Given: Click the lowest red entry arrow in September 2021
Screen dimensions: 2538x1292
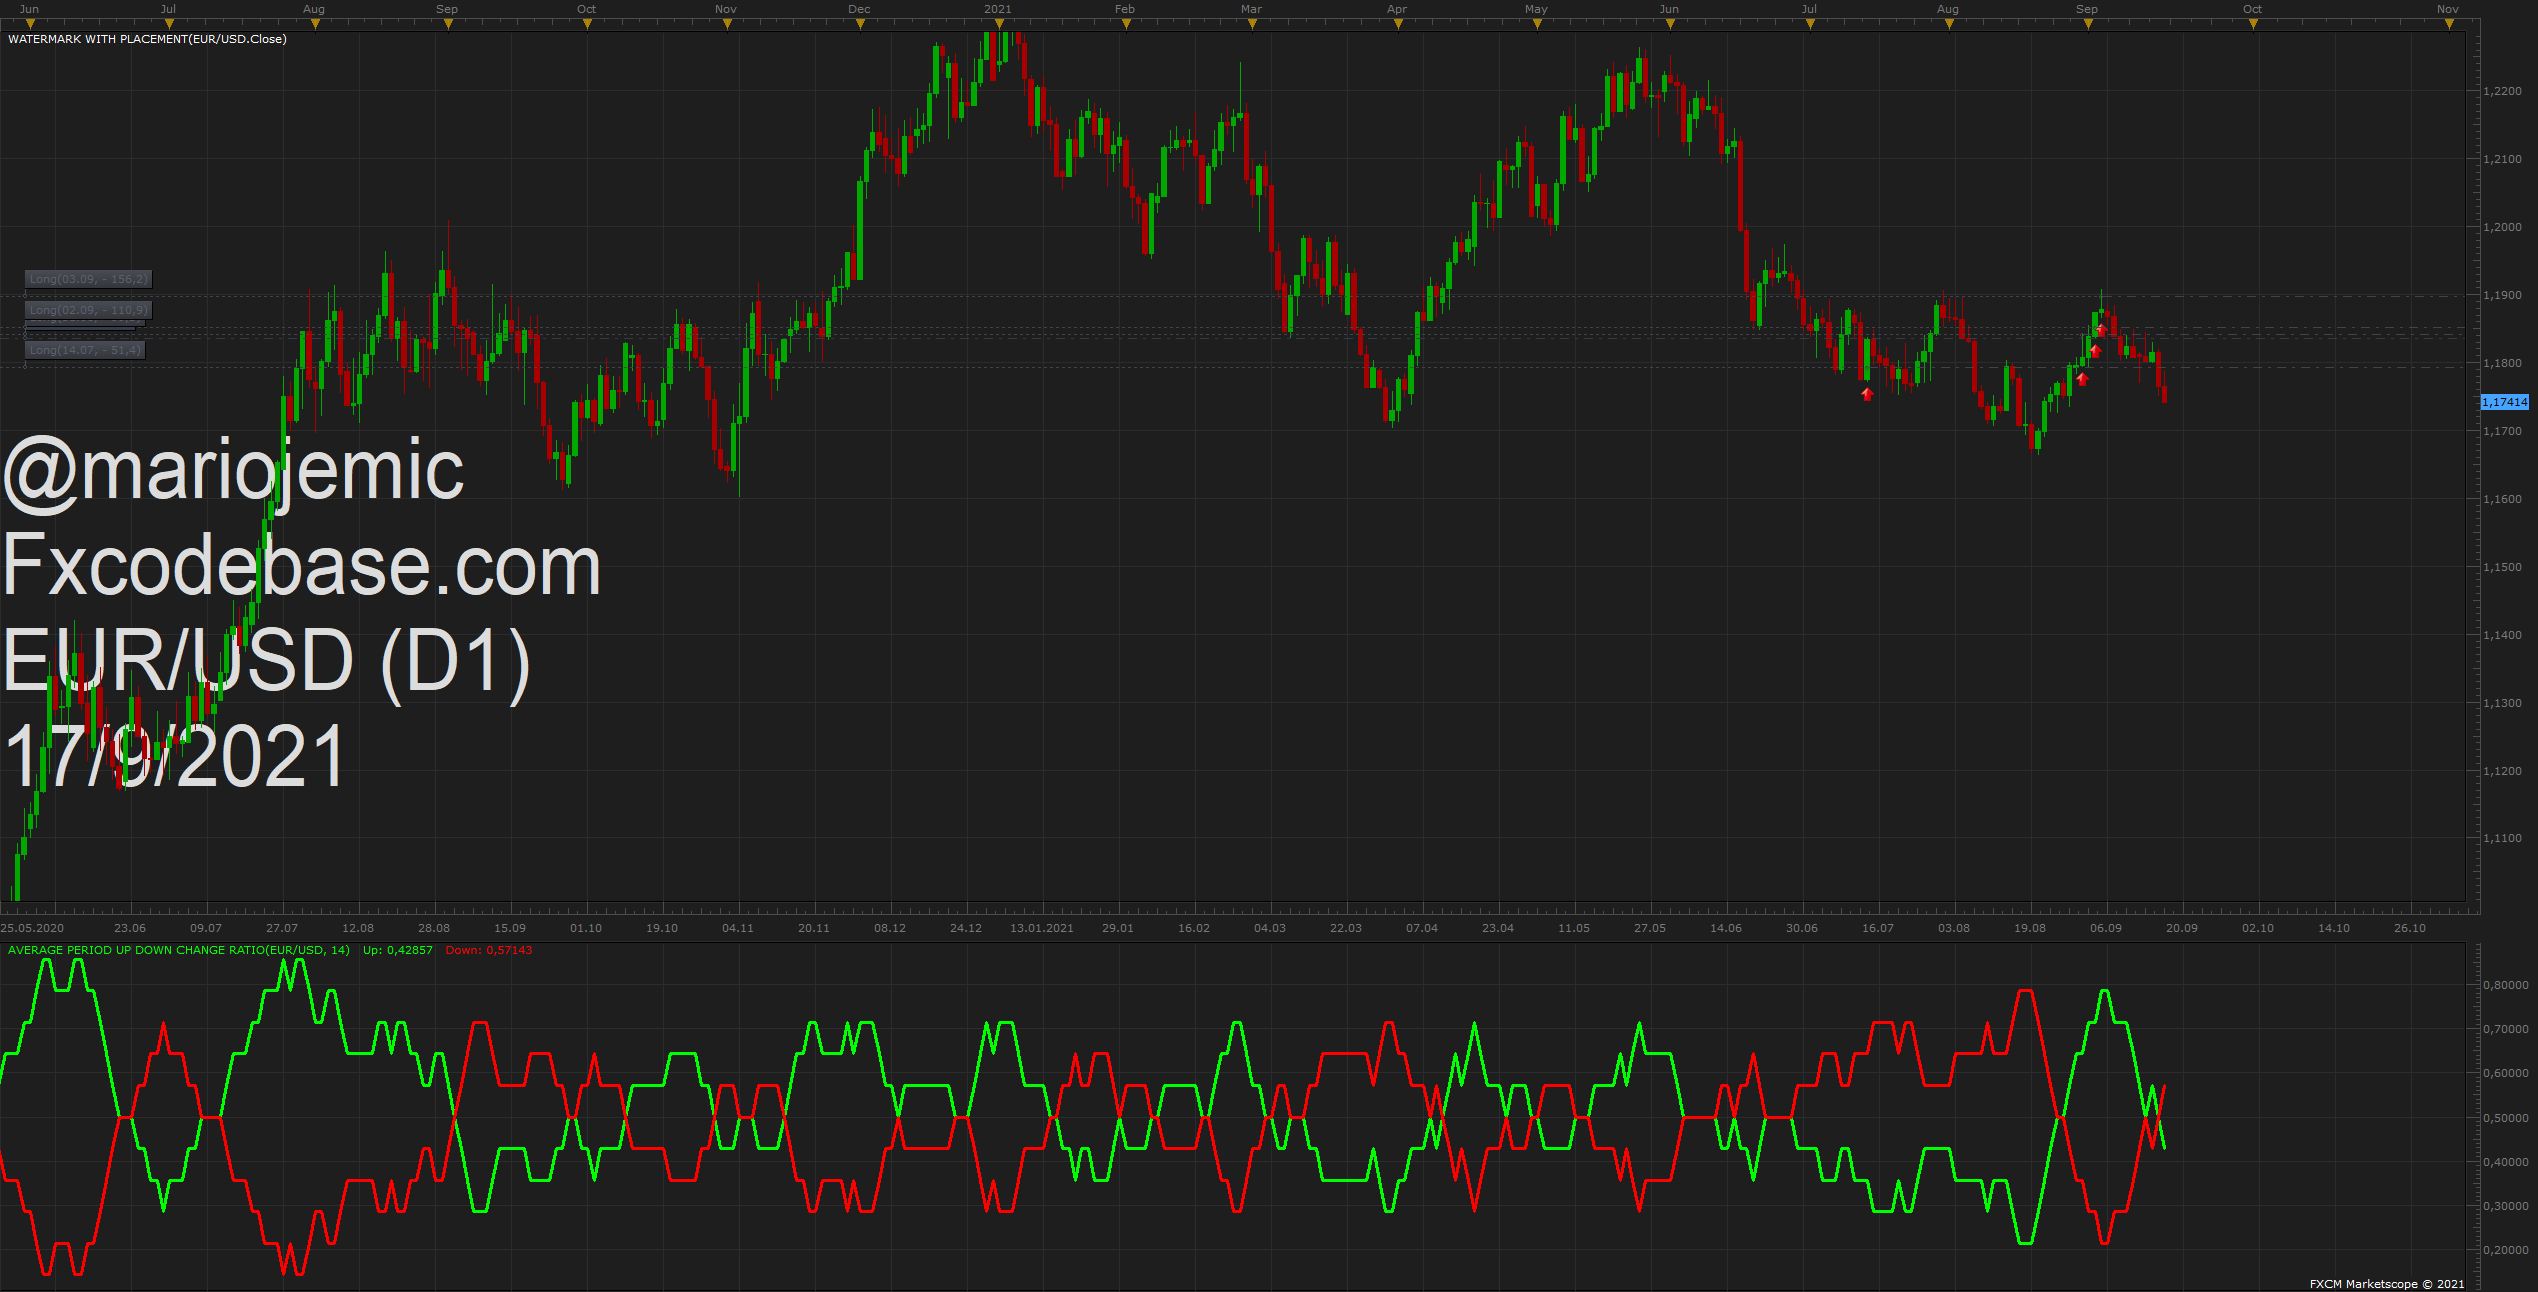Looking at the screenshot, I should tap(2082, 378).
